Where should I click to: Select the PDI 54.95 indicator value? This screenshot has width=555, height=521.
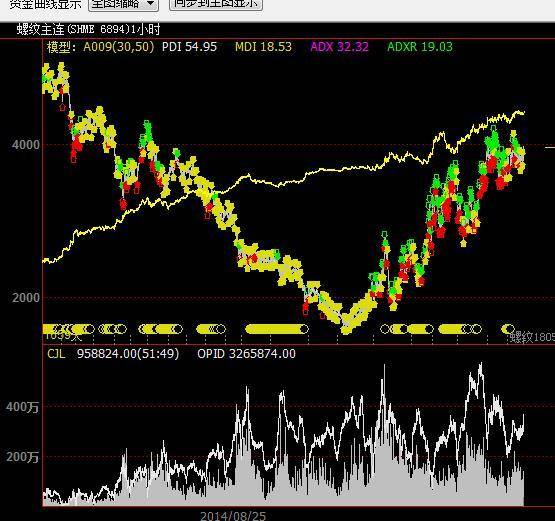pyautogui.click(x=189, y=47)
